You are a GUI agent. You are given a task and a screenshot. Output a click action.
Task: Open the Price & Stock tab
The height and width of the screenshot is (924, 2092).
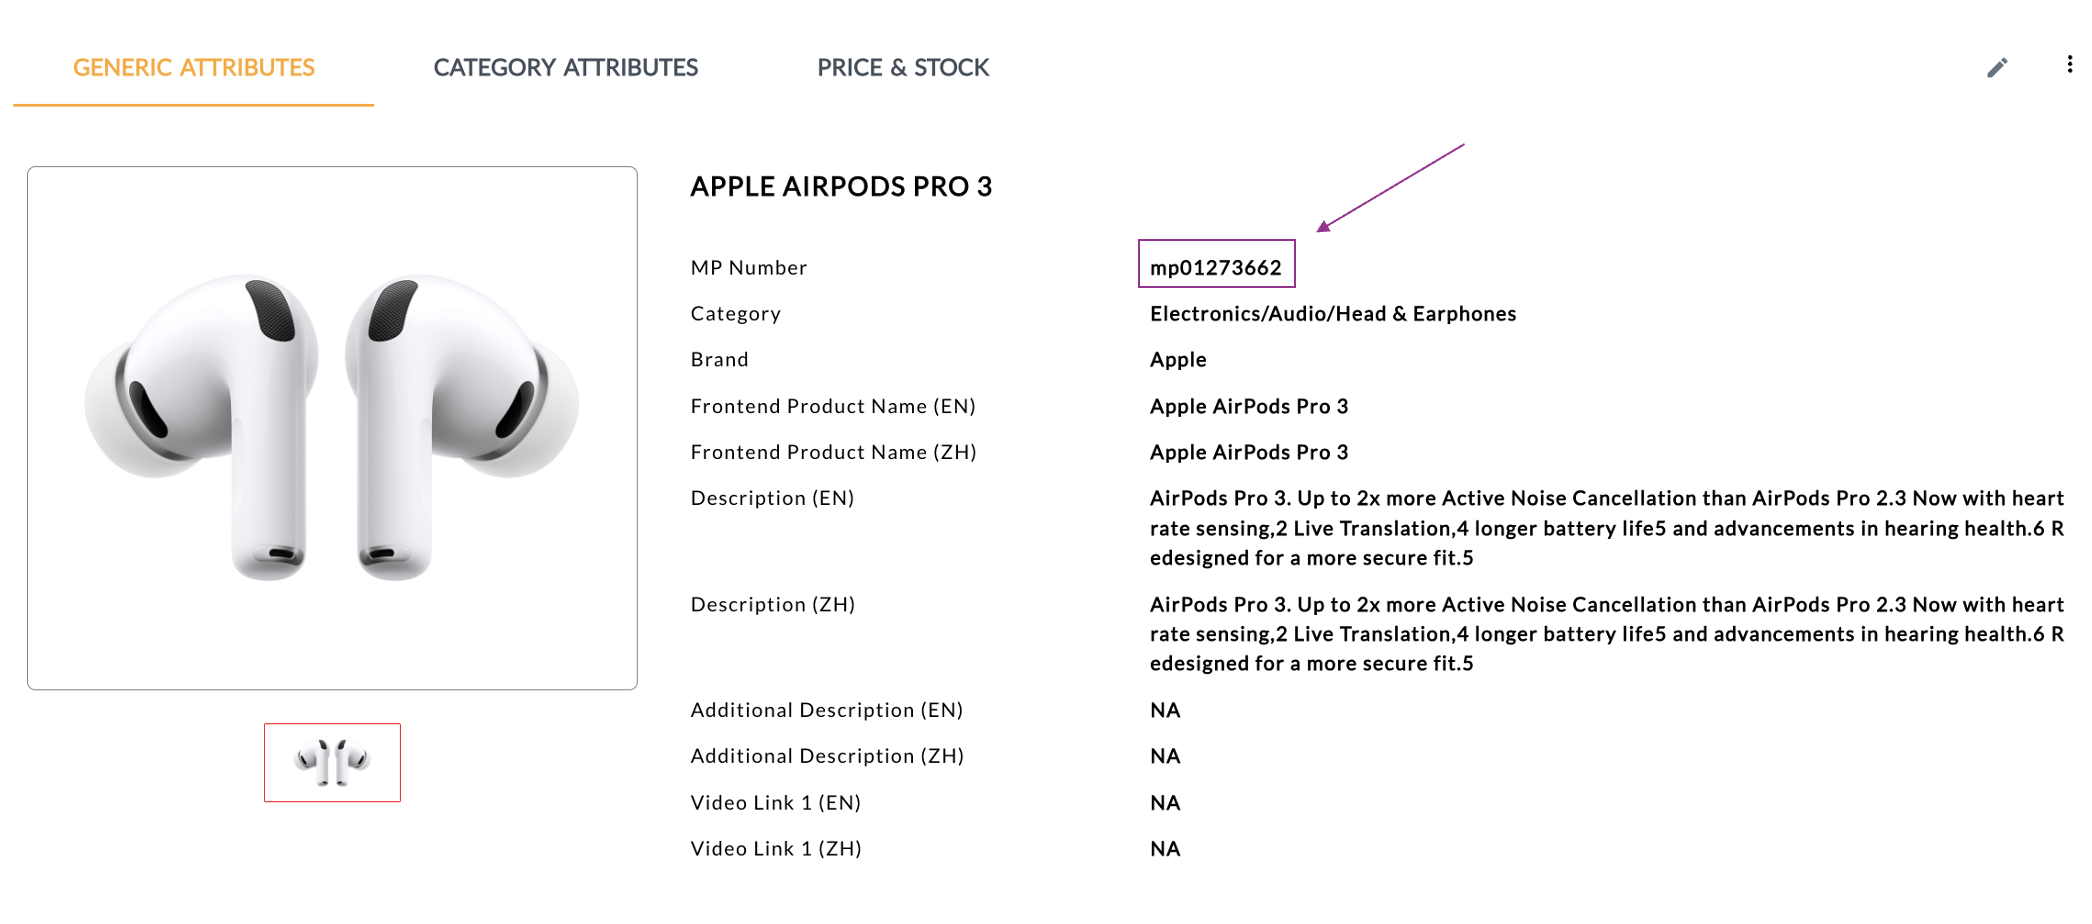902,68
